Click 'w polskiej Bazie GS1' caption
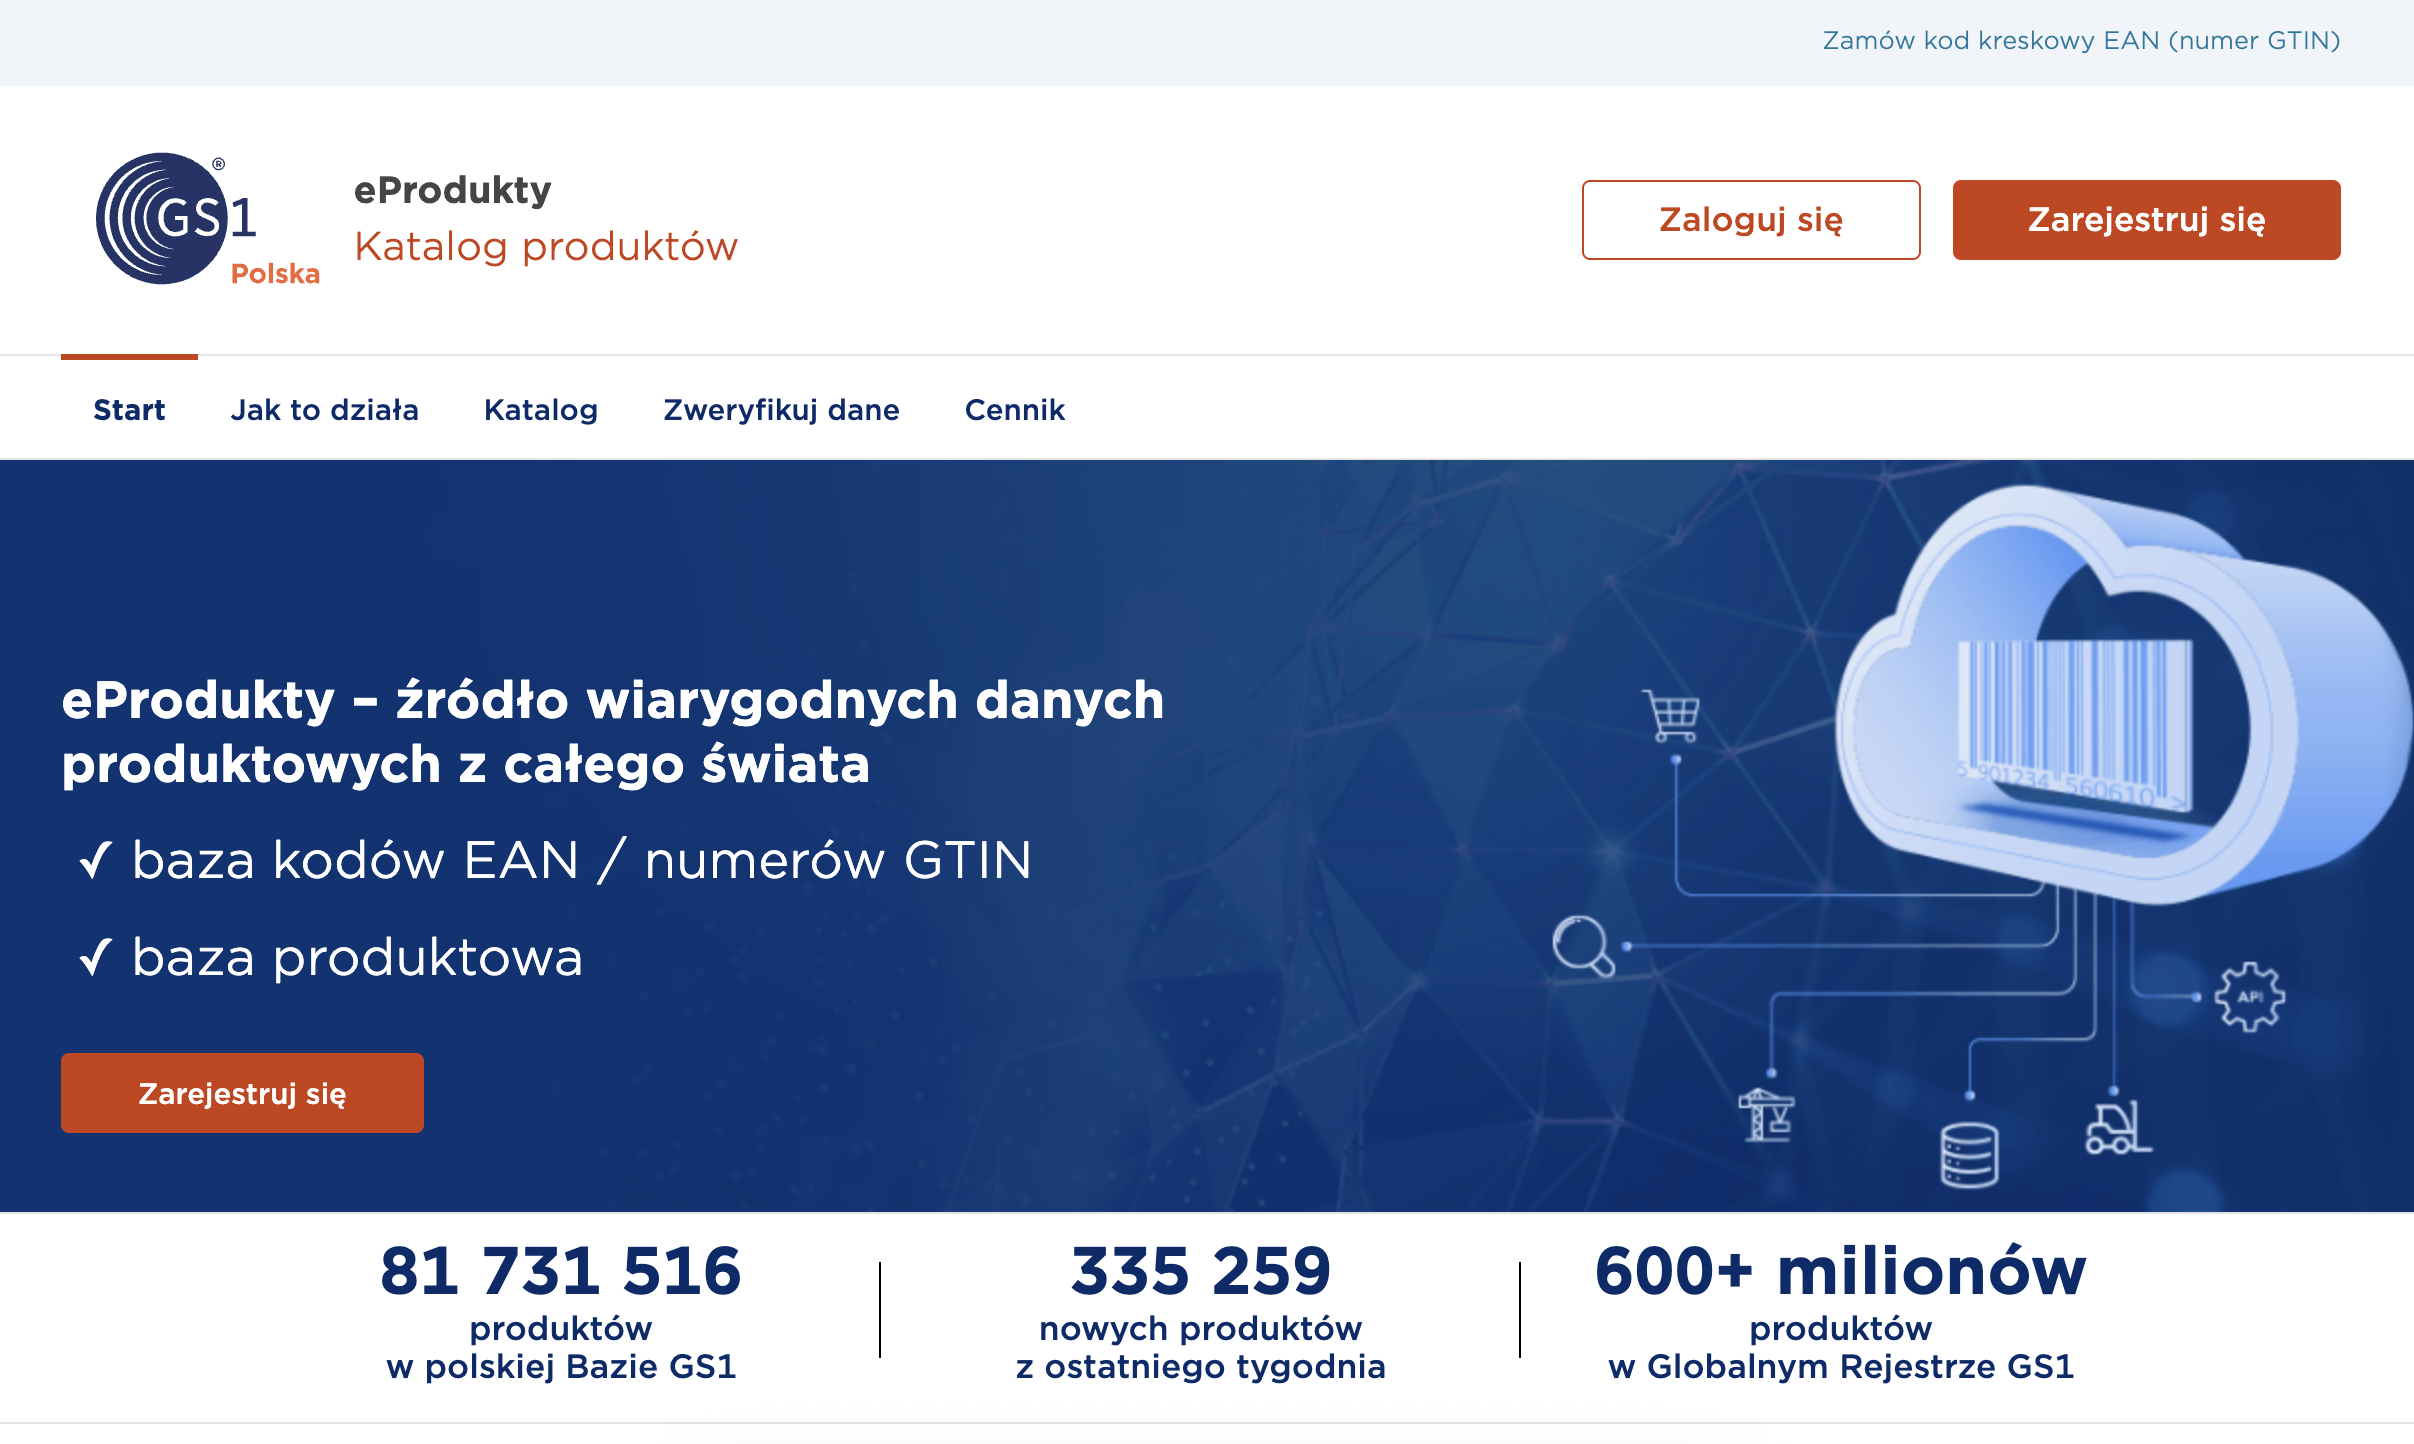This screenshot has height=1444, width=2414. (x=561, y=1367)
